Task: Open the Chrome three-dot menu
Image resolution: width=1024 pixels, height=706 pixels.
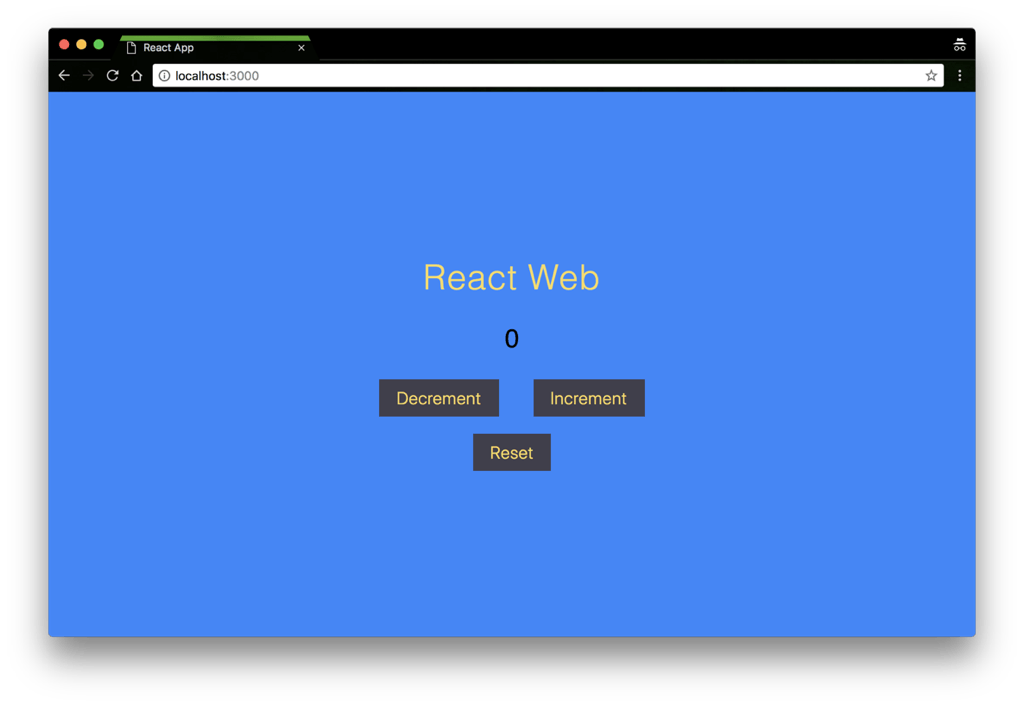Action: pyautogui.click(x=960, y=76)
